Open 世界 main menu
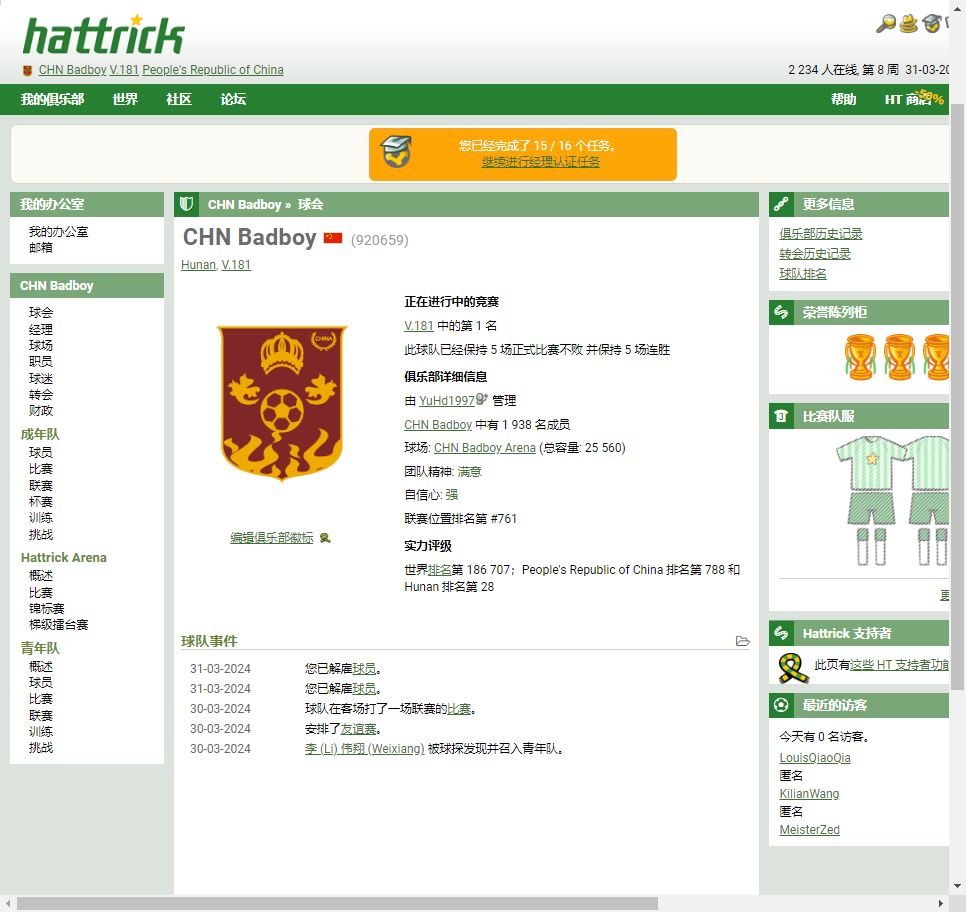 pyautogui.click(x=125, y=99)
